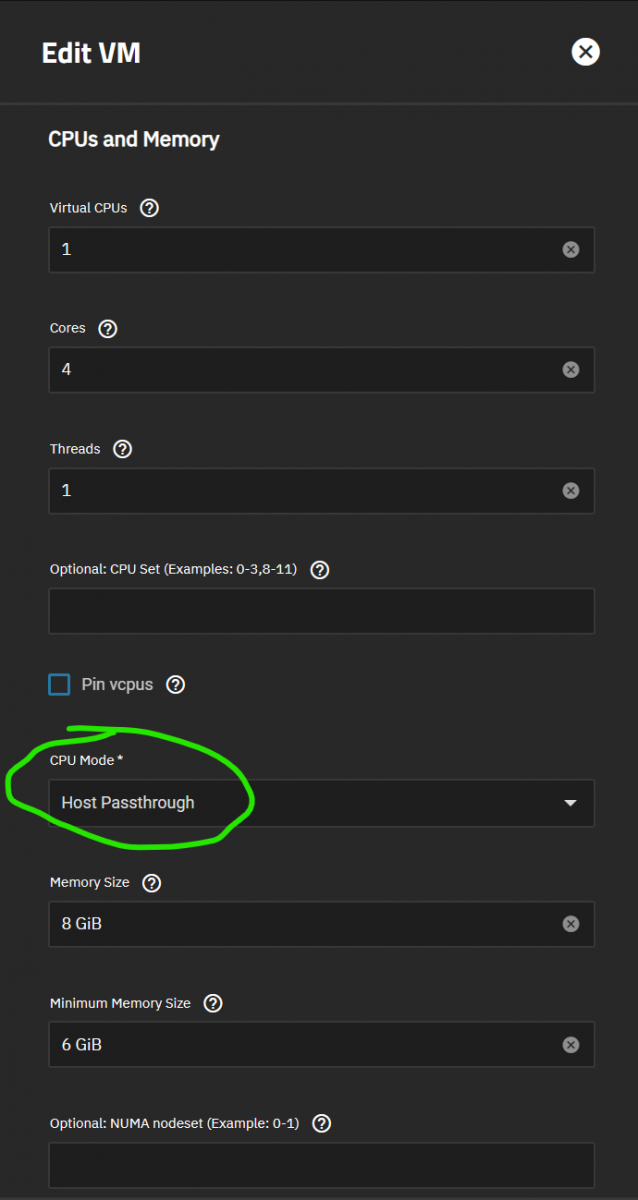This screenshot has width=638, height=1200.
Task: Open help tooltip for Threads
Action: [x=122, y=449]
